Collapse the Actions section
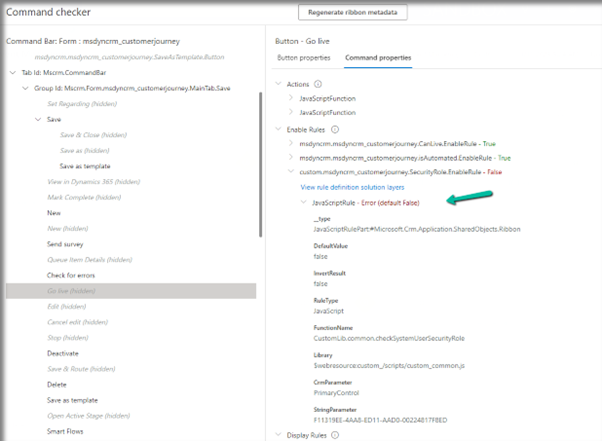The height and width of the screenshot is (441, 602). click(x=278, y=84)
